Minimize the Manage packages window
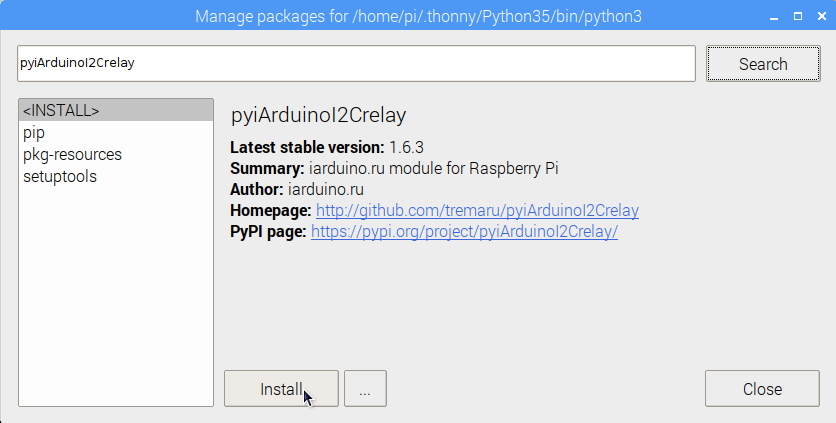The height and width of the screenshot is (423, 836). (774, 17)
